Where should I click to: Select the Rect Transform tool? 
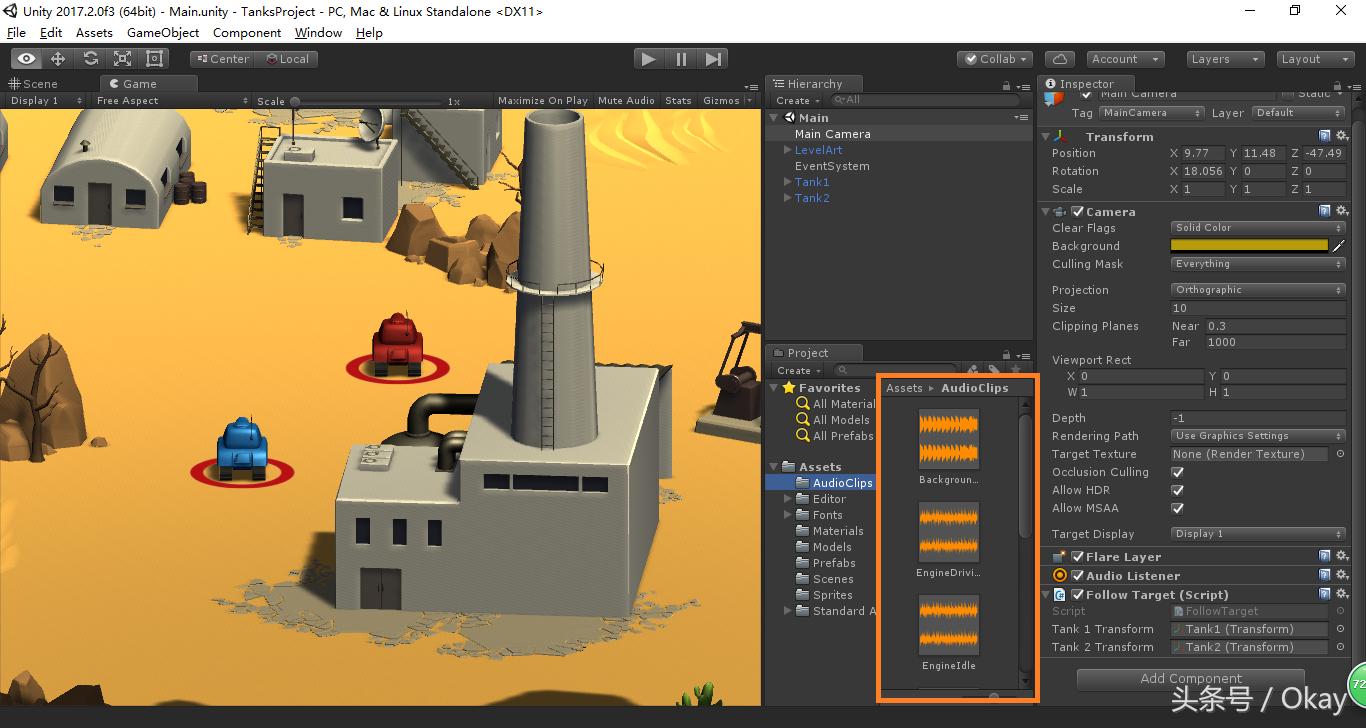[153, 58]
